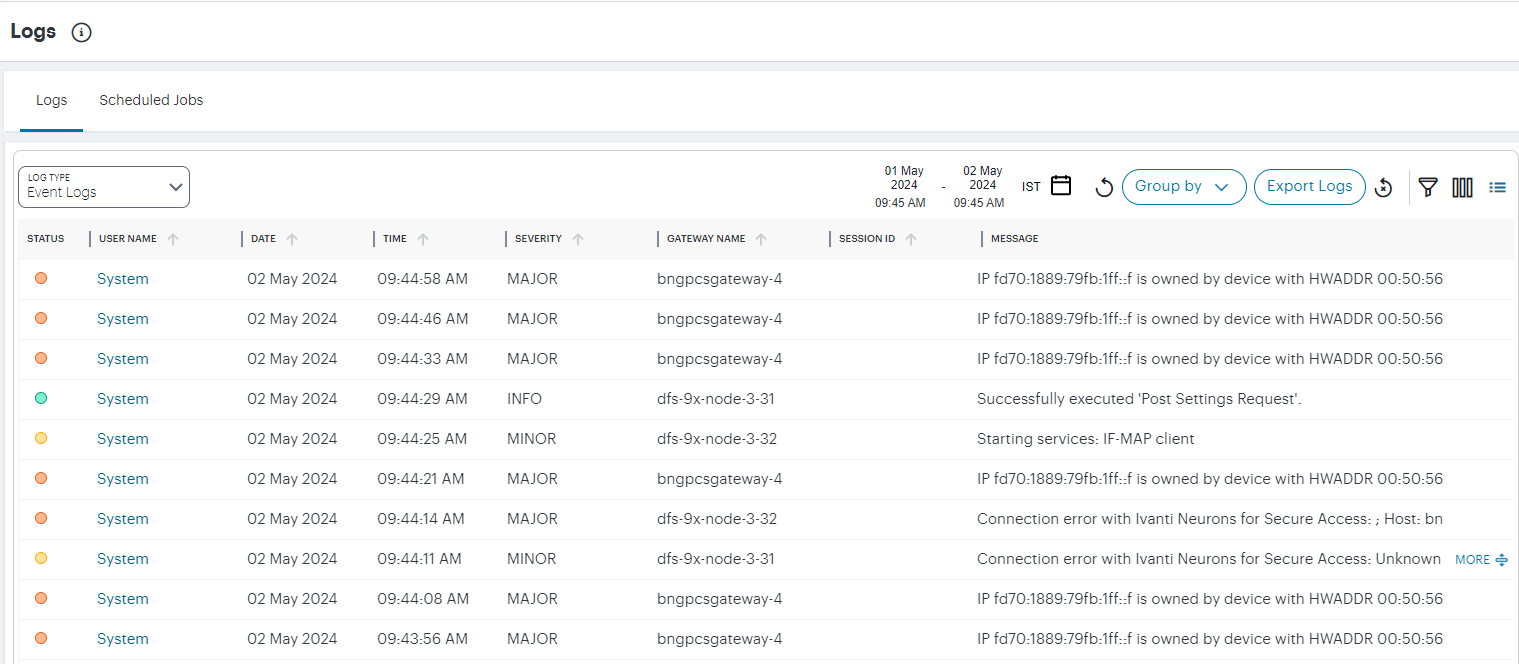Open the calendar date picker icon
The width and height of the screenshot is (1519, 664).
point(1061,185)
